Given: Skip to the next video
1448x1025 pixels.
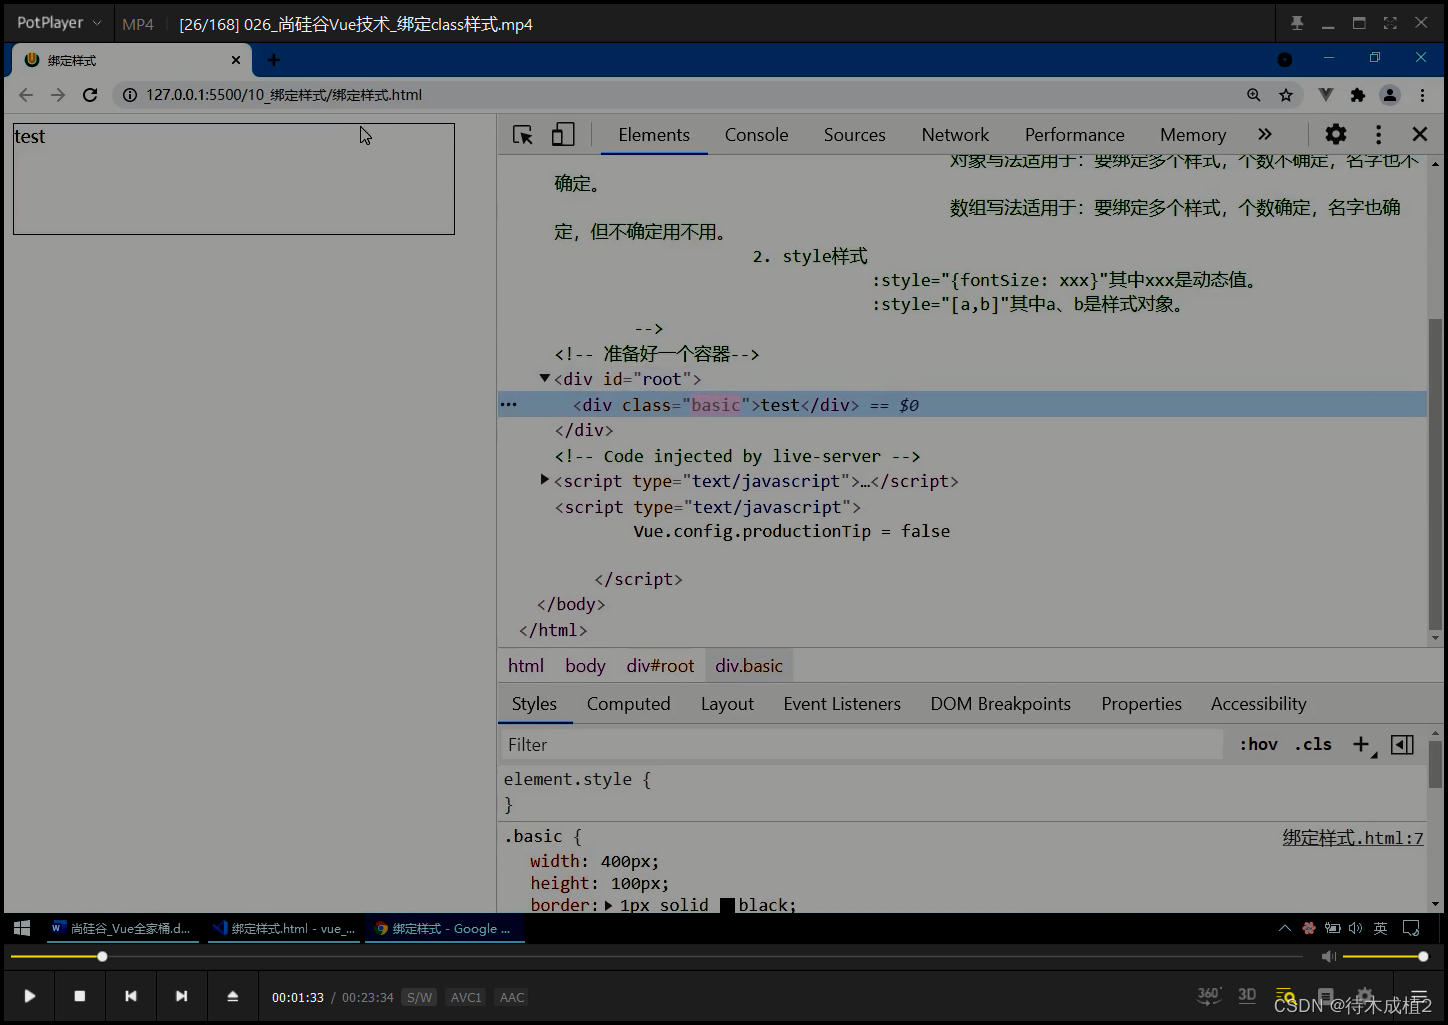Looking at the screenshot, I should pos(181,996).
